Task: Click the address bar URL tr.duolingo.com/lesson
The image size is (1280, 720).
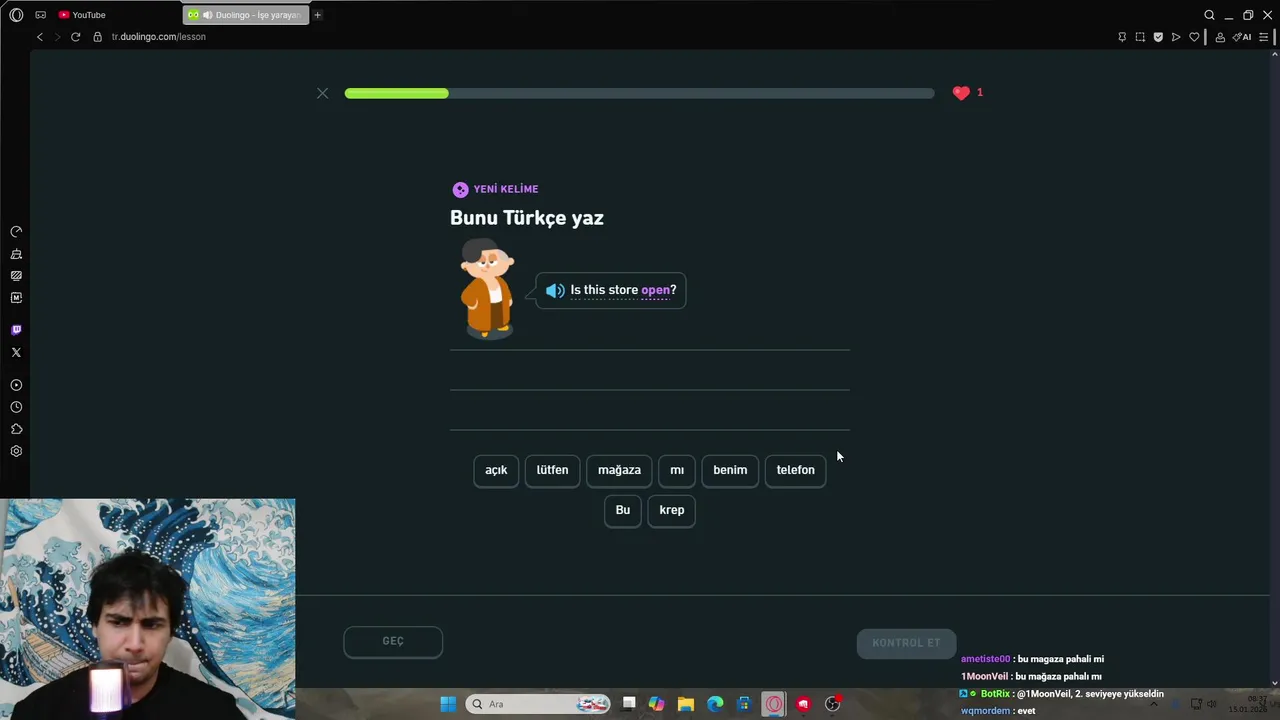Action: 158,37
